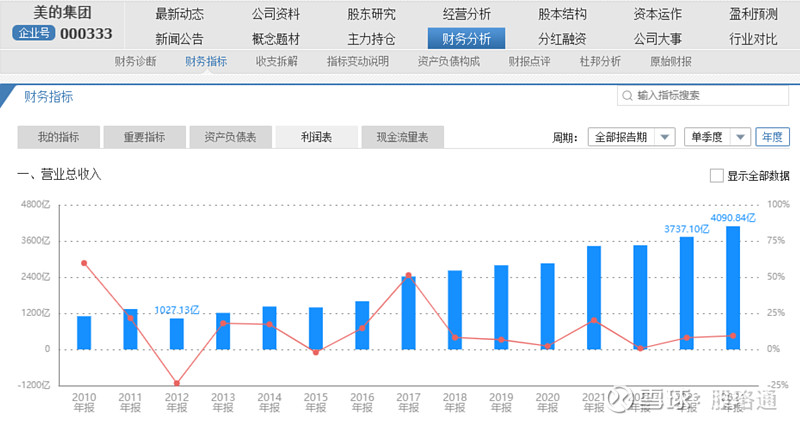Click the bar labeled 4090.84亿
Image resolution: width=800 pixels, height=424 pixels.
coord(733,288)
